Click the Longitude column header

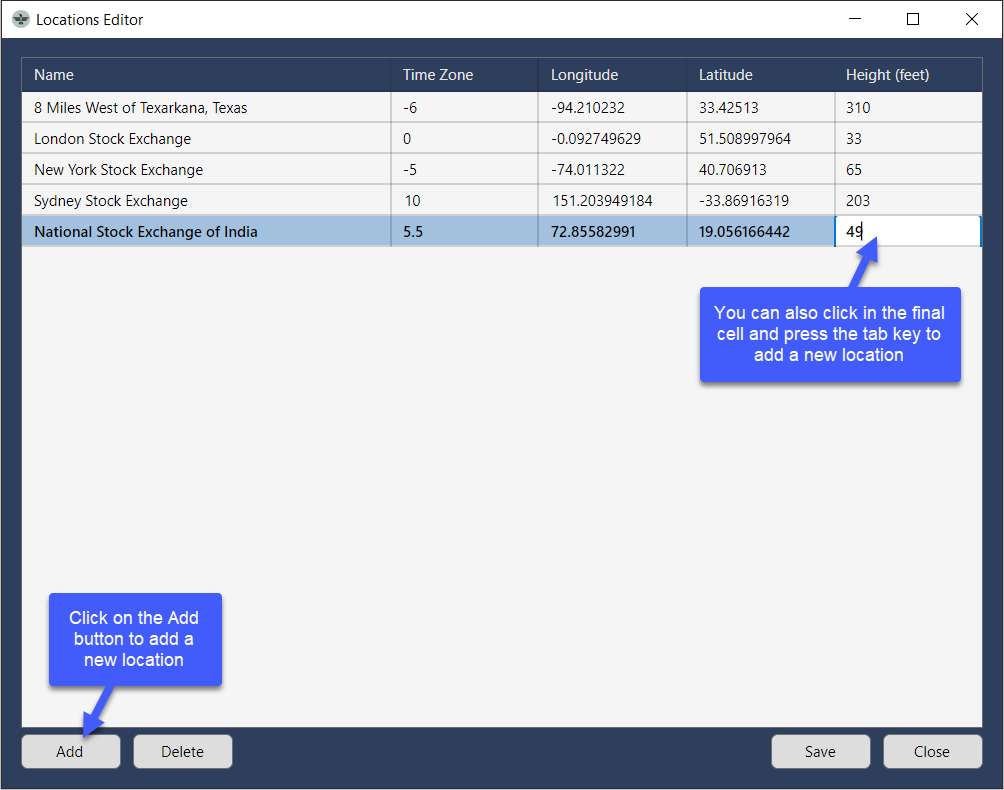(x=612, y=75)
